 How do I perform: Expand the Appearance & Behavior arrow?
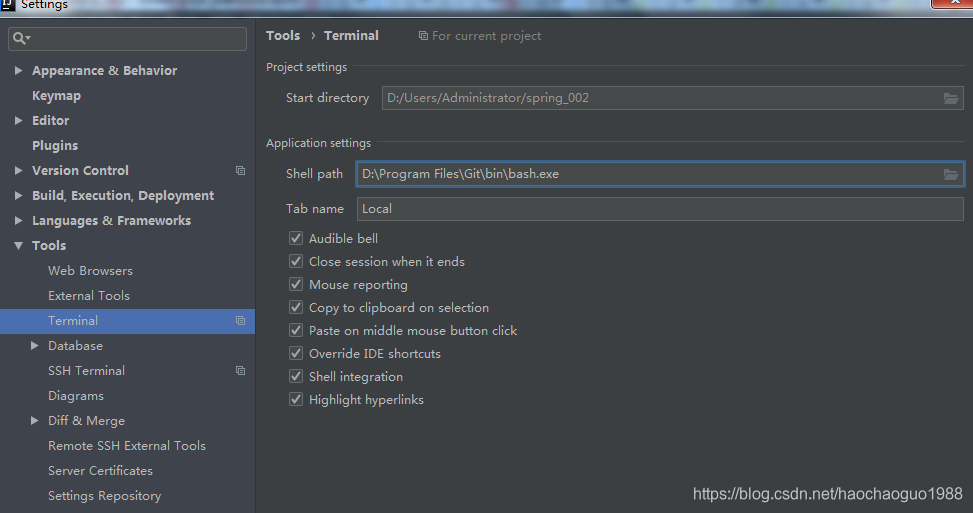19,71
